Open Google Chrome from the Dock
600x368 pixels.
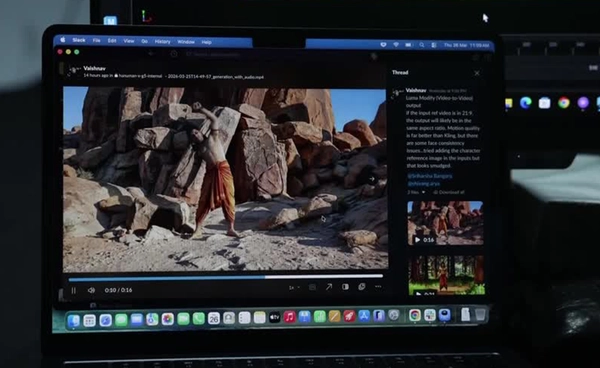[414, 315]
